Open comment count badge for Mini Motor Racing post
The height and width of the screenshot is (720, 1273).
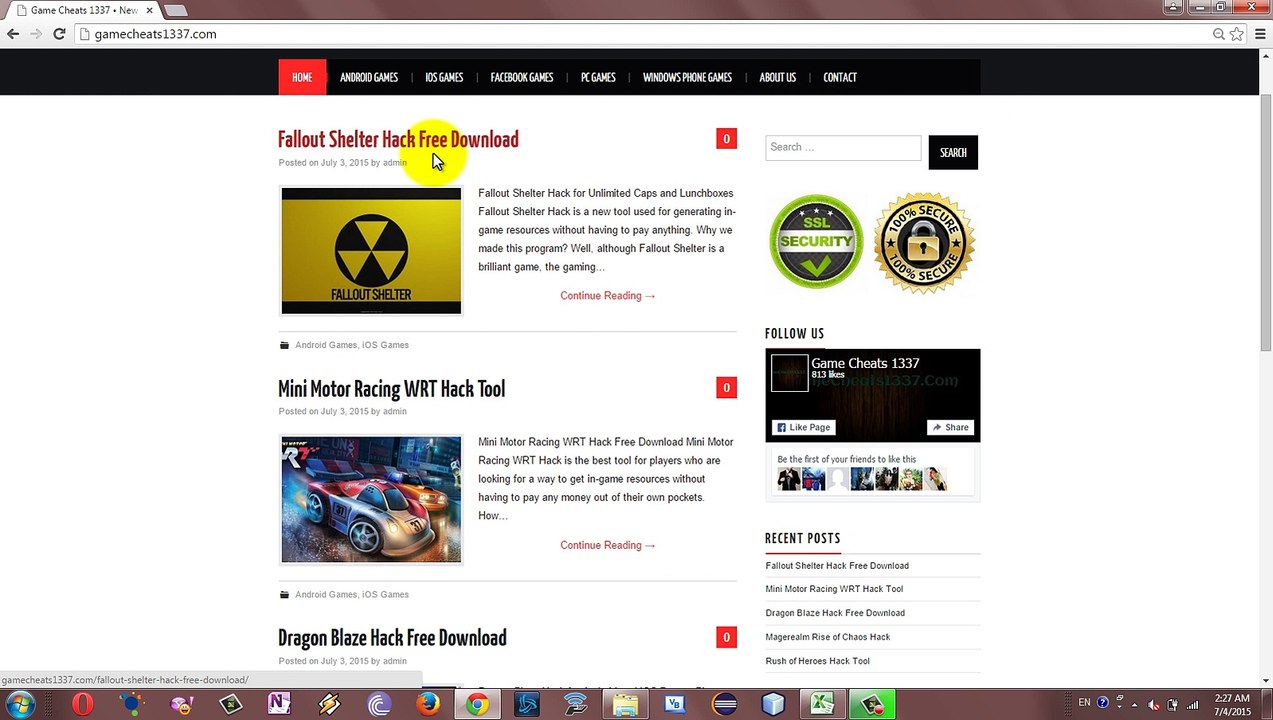pyautogui.click(x=727, y=388)
